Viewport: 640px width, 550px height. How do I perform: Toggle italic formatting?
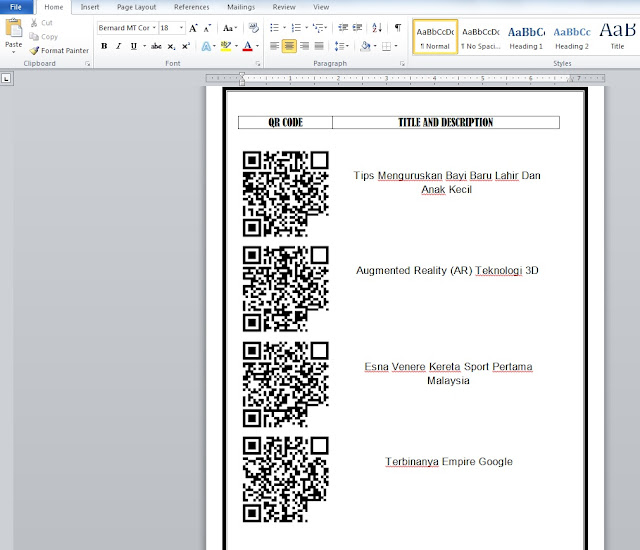coord(119,46)
